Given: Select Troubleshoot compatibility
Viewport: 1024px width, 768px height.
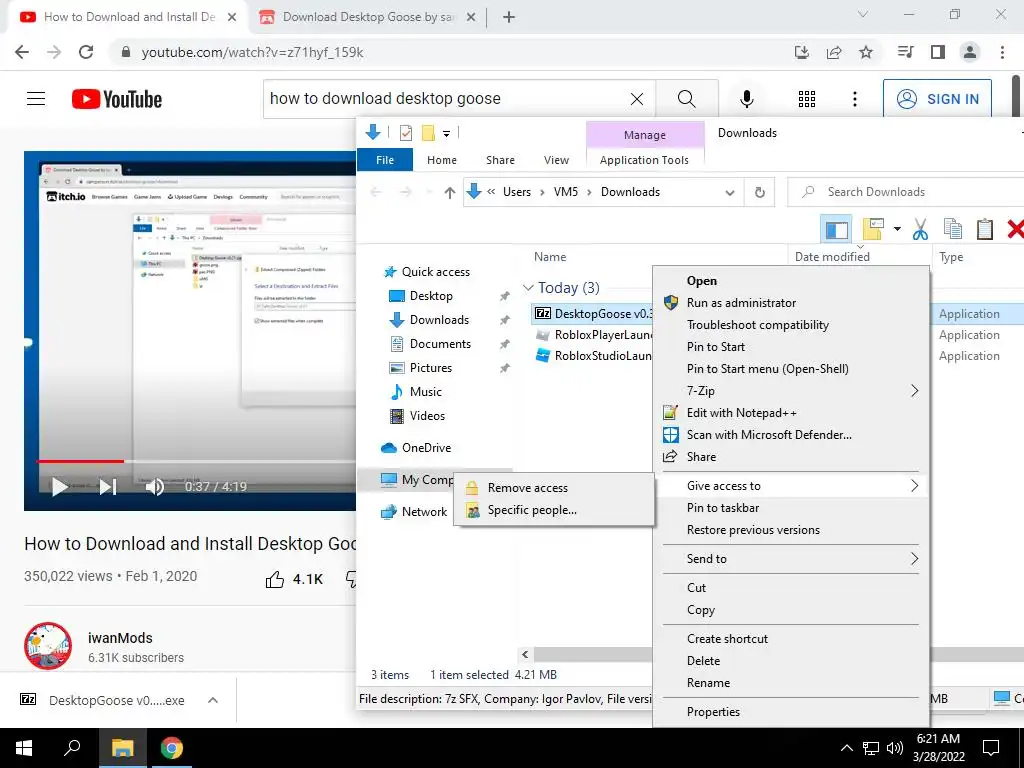Looking at the screenshot, I should (791, 325).
